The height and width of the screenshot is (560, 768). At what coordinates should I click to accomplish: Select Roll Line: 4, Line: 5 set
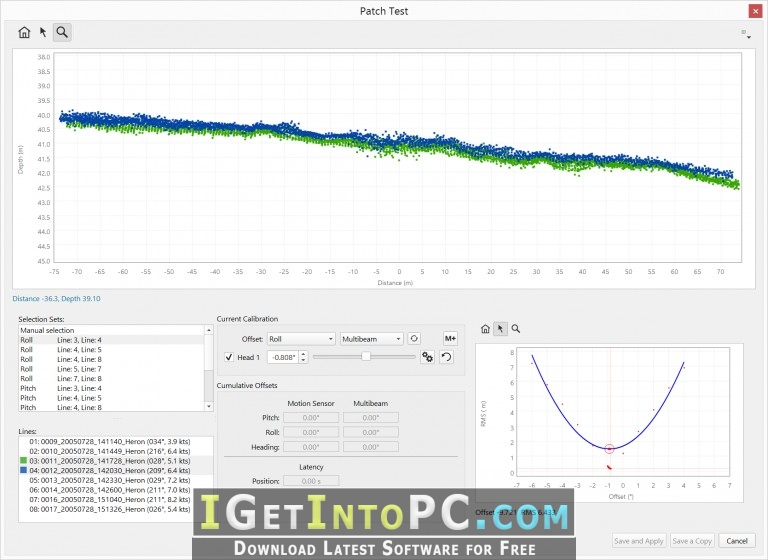[111, 350]
